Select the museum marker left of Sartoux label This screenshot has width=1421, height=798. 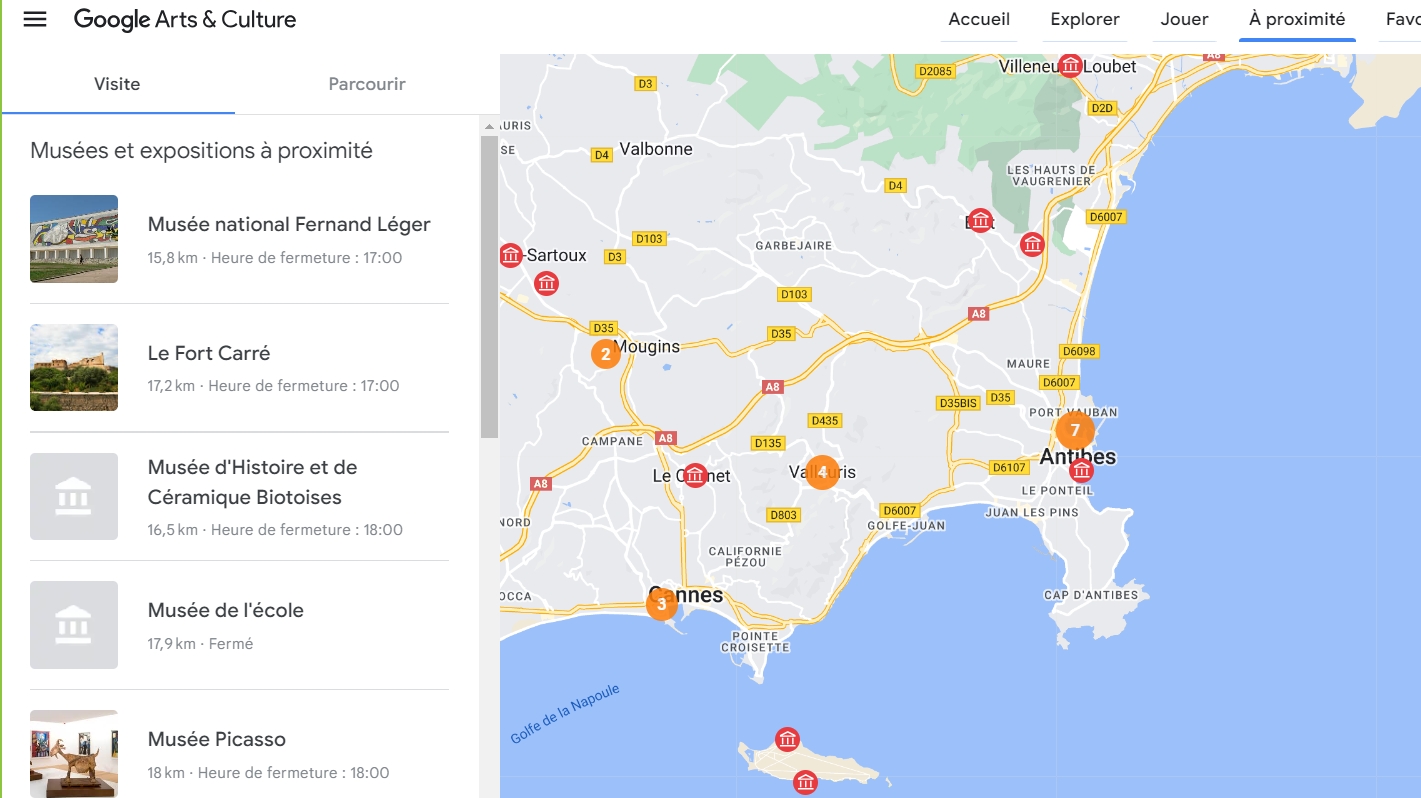[511, 255]
